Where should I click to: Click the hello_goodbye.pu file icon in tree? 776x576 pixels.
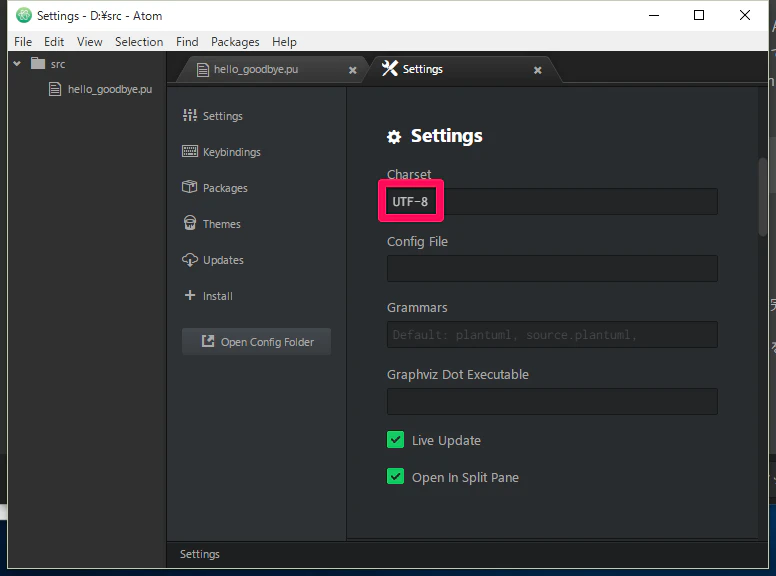(x=54, y=89)
